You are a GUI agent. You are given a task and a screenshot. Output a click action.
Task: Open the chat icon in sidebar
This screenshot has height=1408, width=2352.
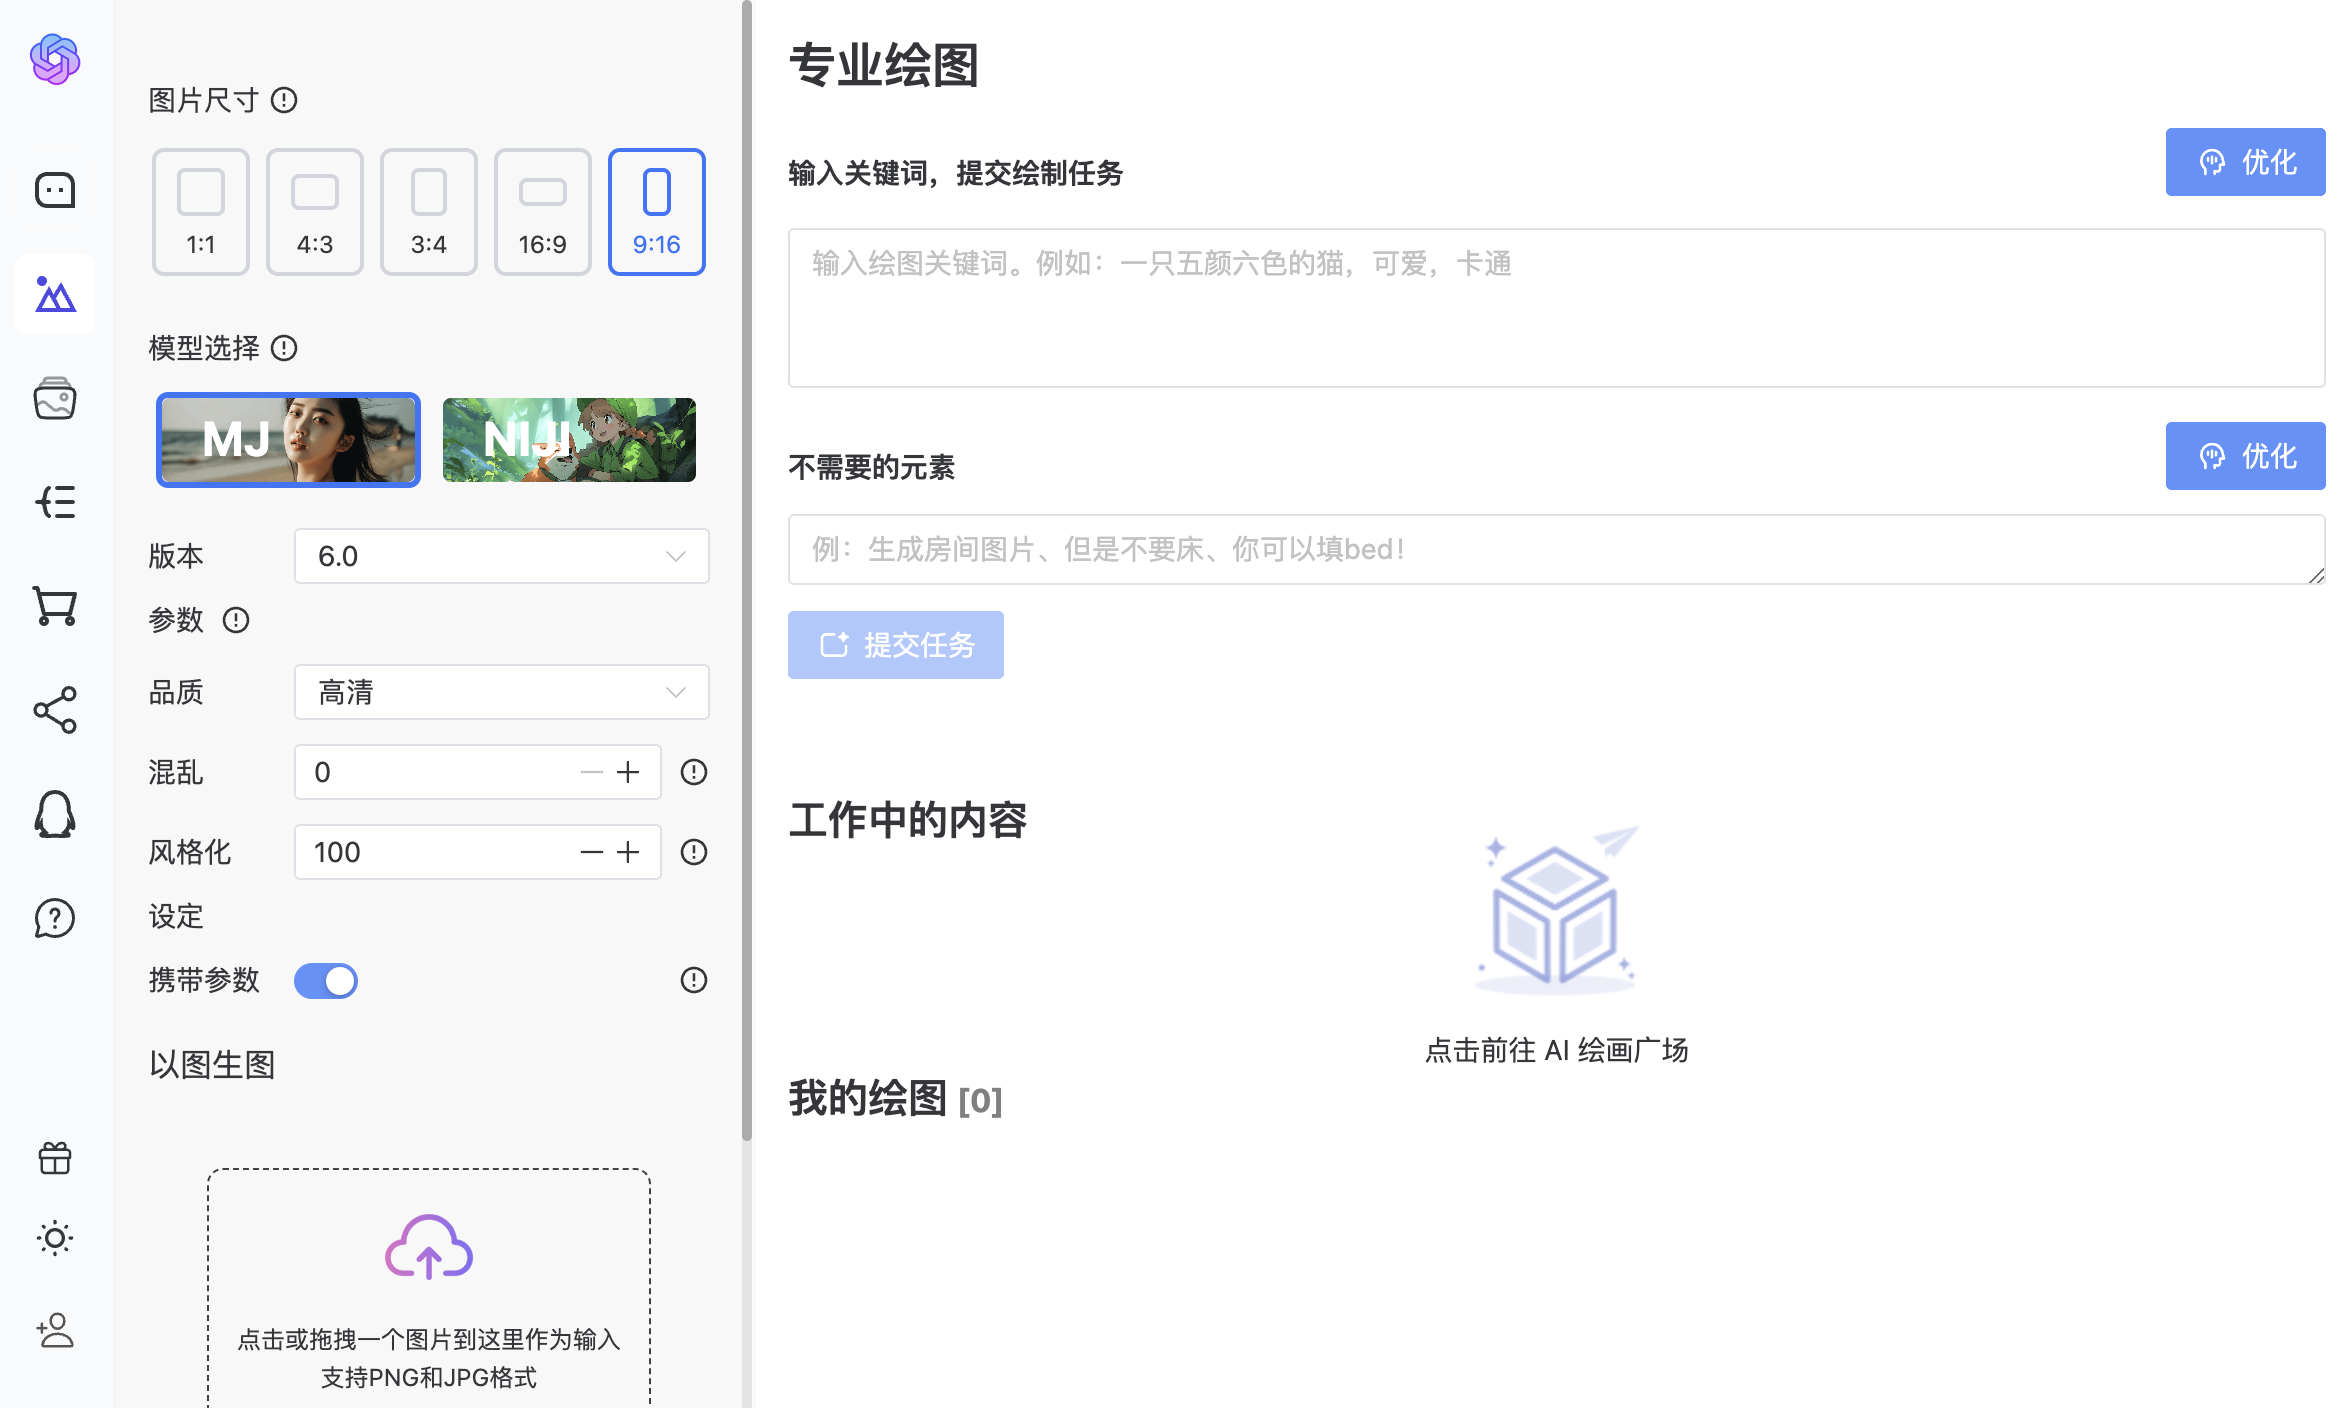55,190
